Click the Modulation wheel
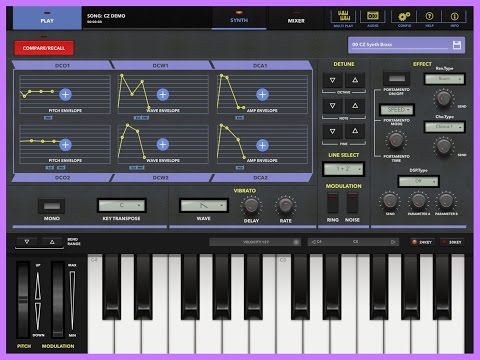Screen dimensions: 480x360 click(x=58, y=299)
